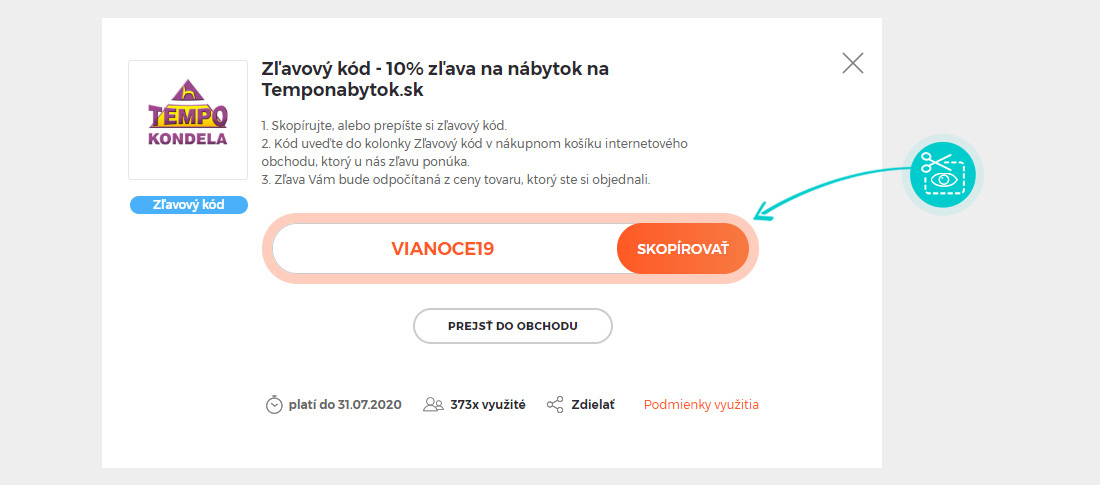Click the platí do 31.07.2020 expiry text

345,405
